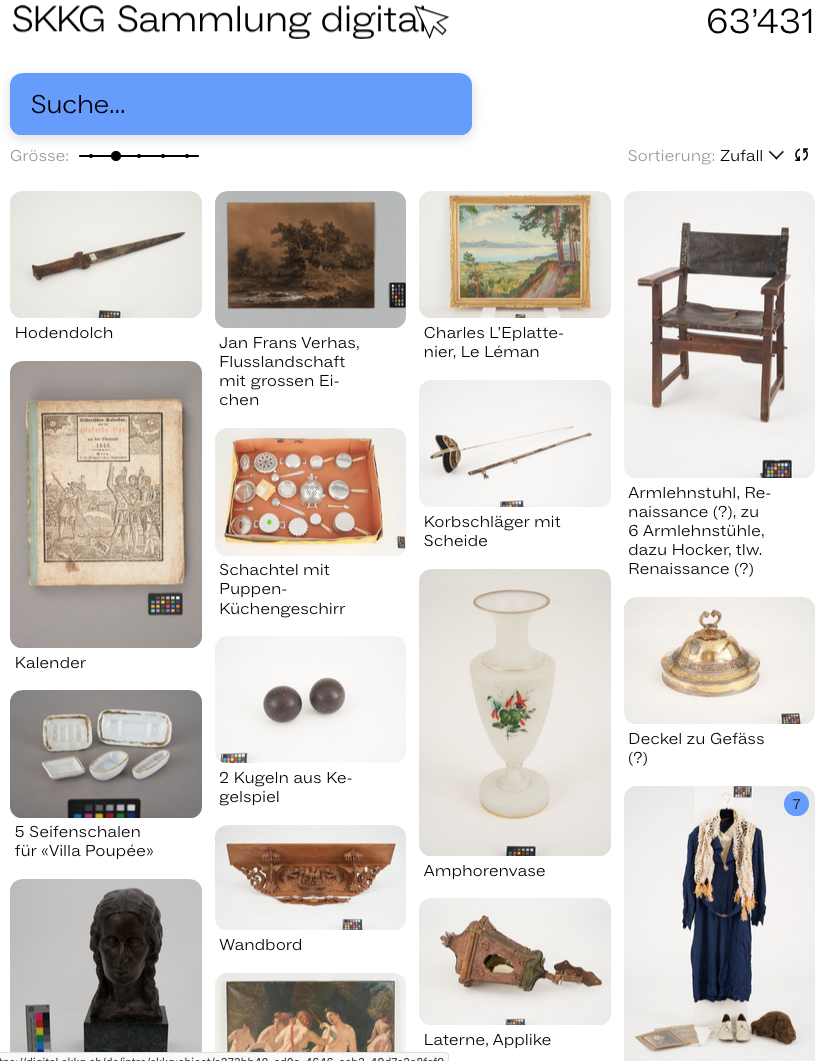830x1061 pixels.
Task: Select the Amphorenvase vase image
Action: point(515,712)
